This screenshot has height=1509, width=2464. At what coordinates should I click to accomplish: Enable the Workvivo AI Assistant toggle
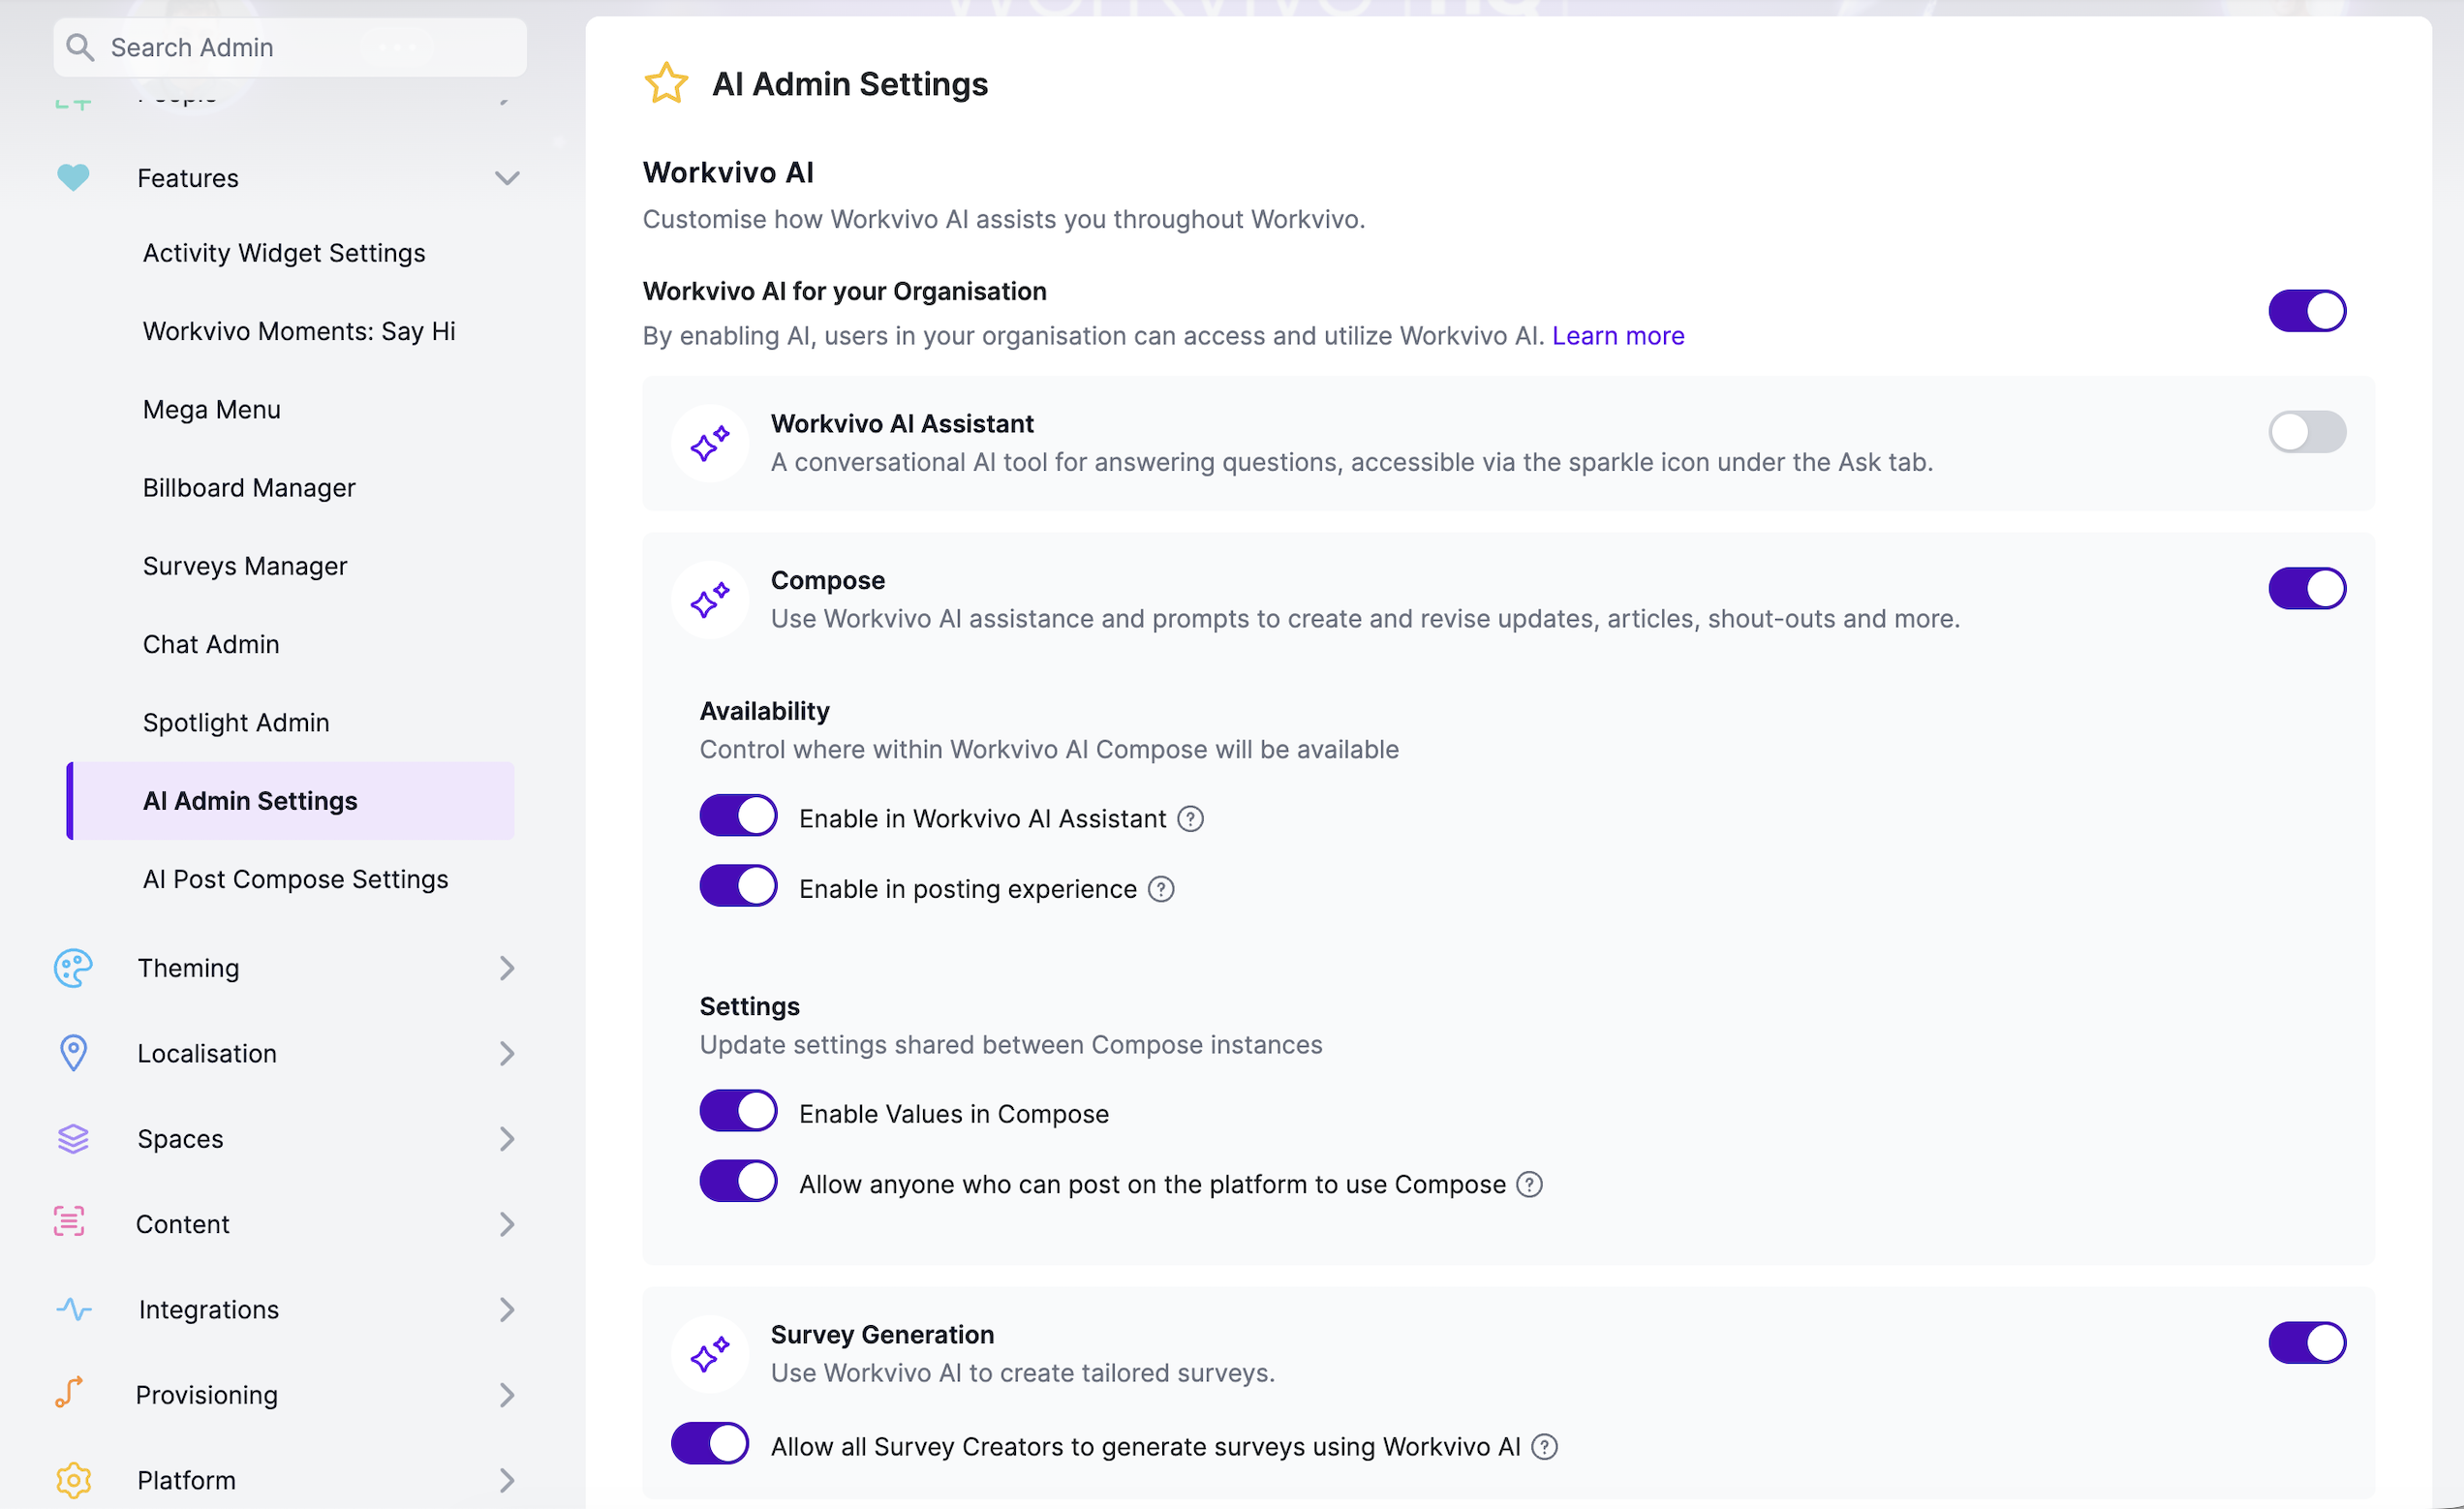point(2307,432)
